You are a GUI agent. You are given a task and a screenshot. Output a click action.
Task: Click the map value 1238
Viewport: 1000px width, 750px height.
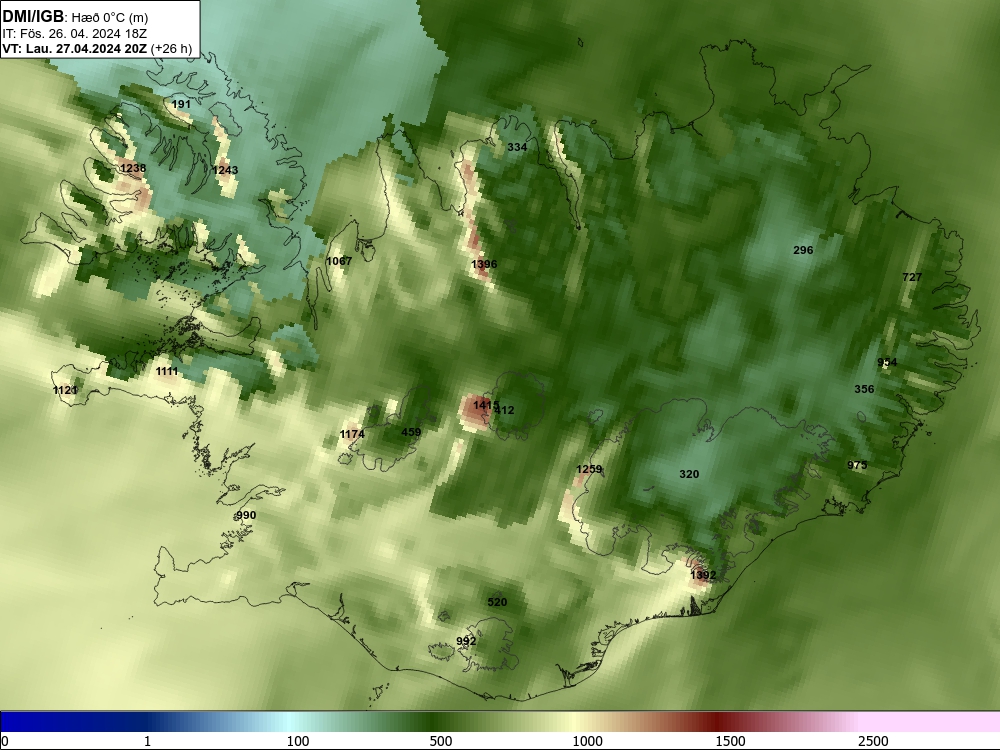pyautogui.click(x=133, y=168)
